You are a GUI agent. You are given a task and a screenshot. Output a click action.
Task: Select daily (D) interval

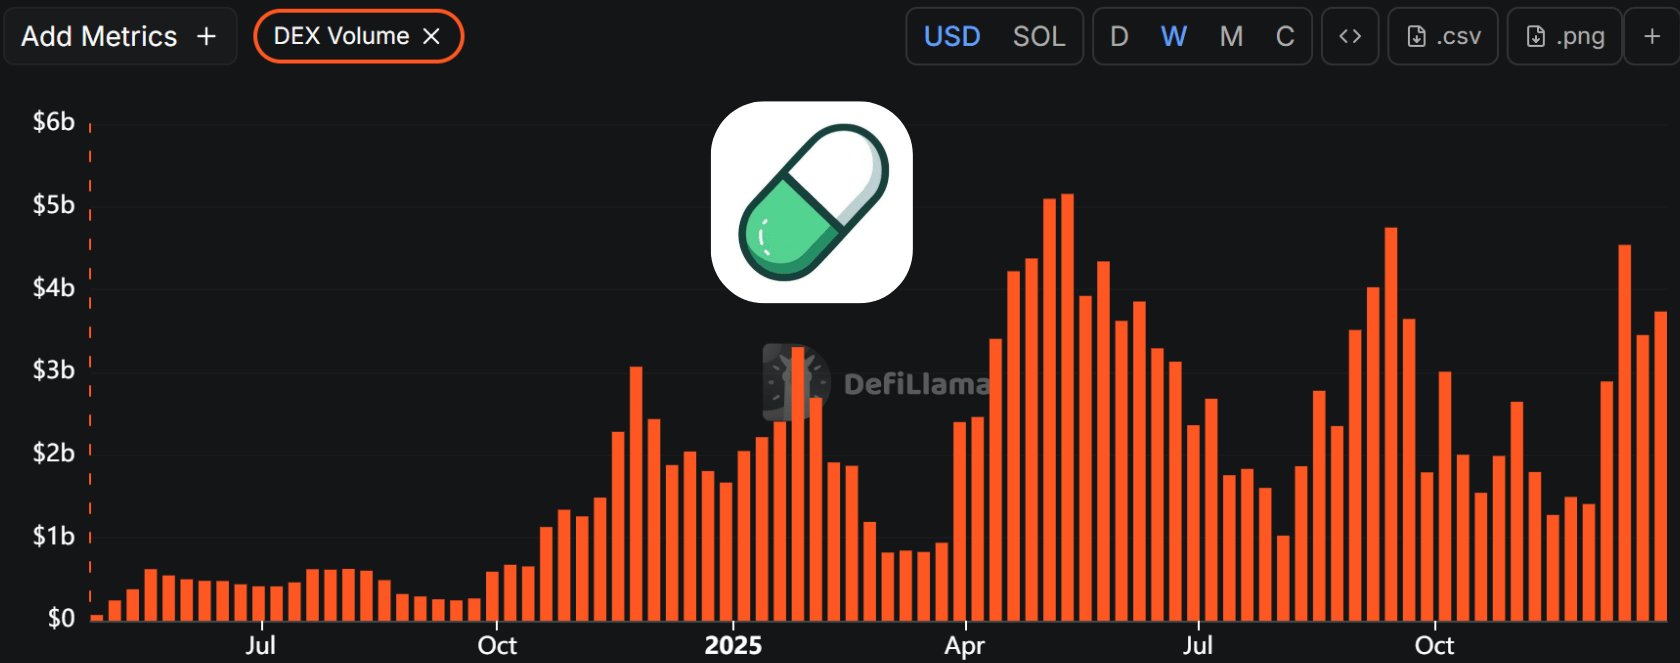(1119, 37)
